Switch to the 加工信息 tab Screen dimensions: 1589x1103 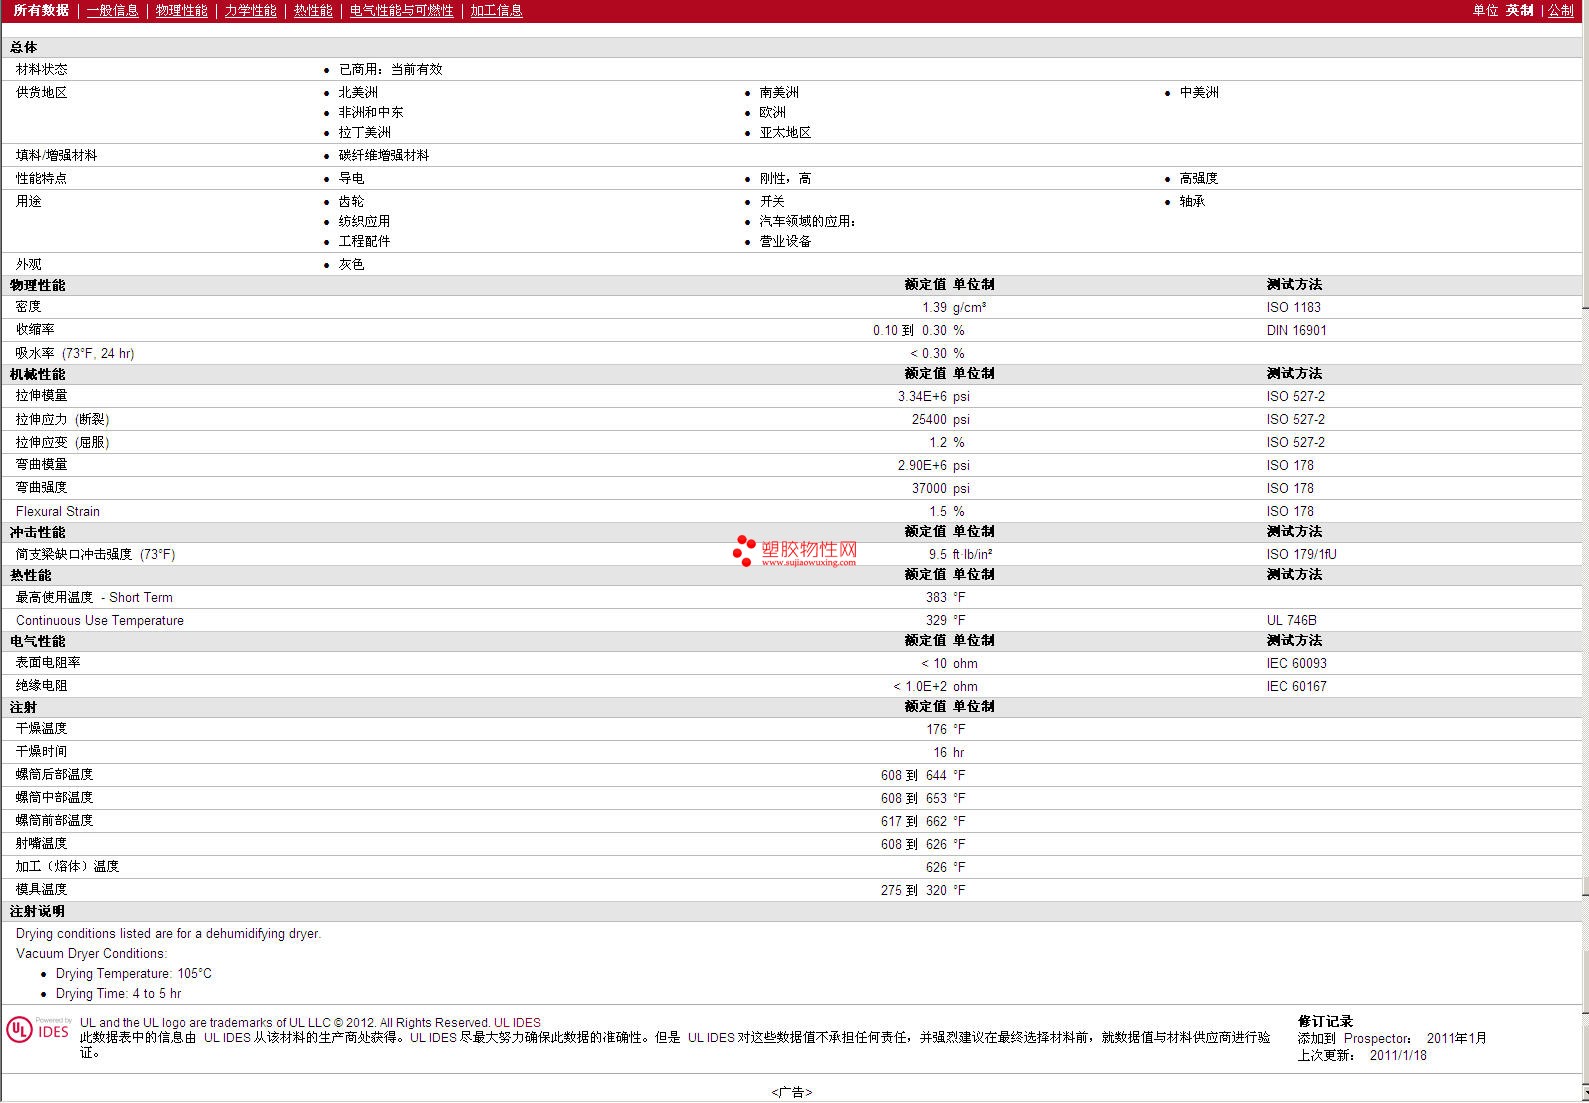[496, 10]
